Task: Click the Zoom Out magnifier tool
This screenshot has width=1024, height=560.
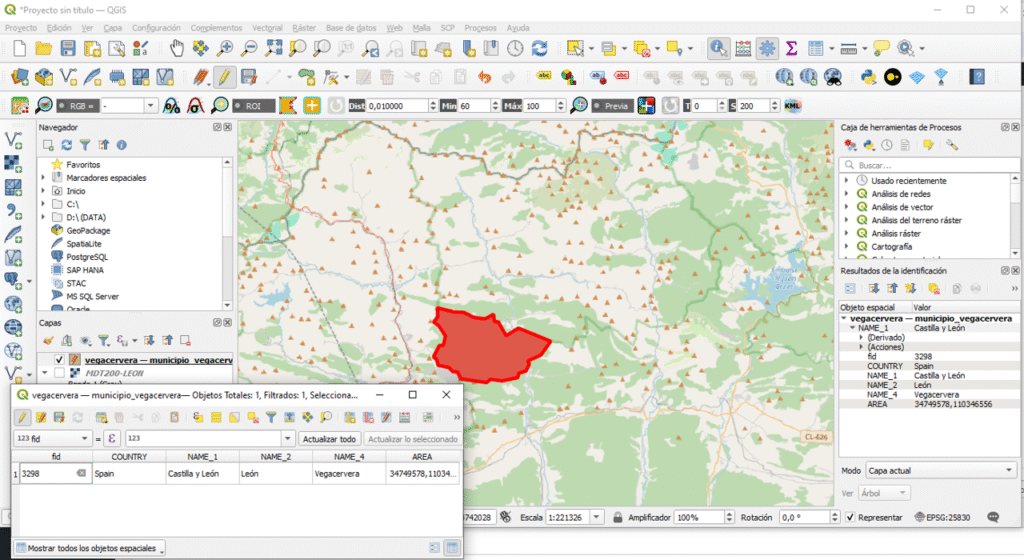Action: [x=249, y=48]
